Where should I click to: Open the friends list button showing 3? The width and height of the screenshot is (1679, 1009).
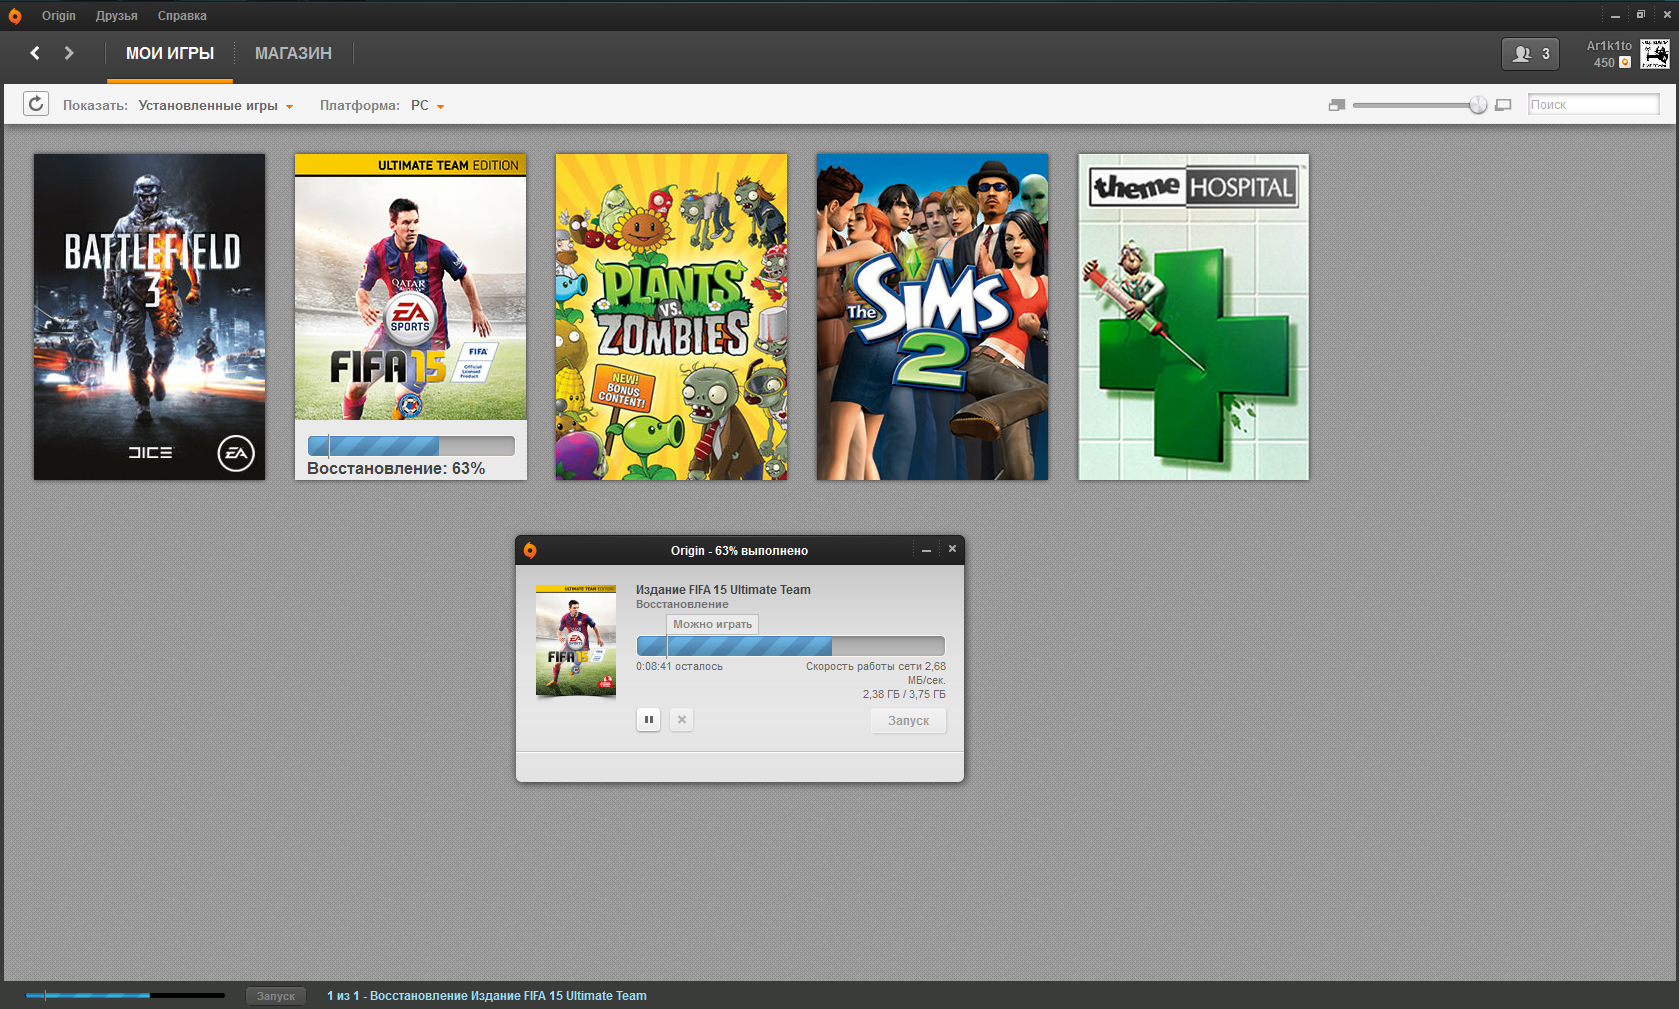(1530, 54)
